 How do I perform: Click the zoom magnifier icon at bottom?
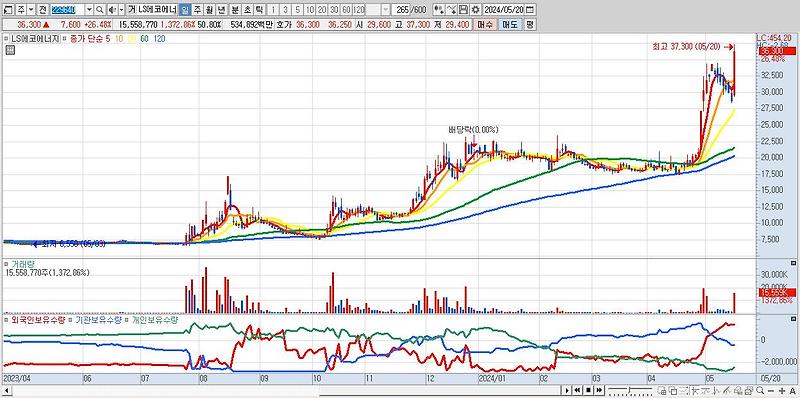[760, 390]
